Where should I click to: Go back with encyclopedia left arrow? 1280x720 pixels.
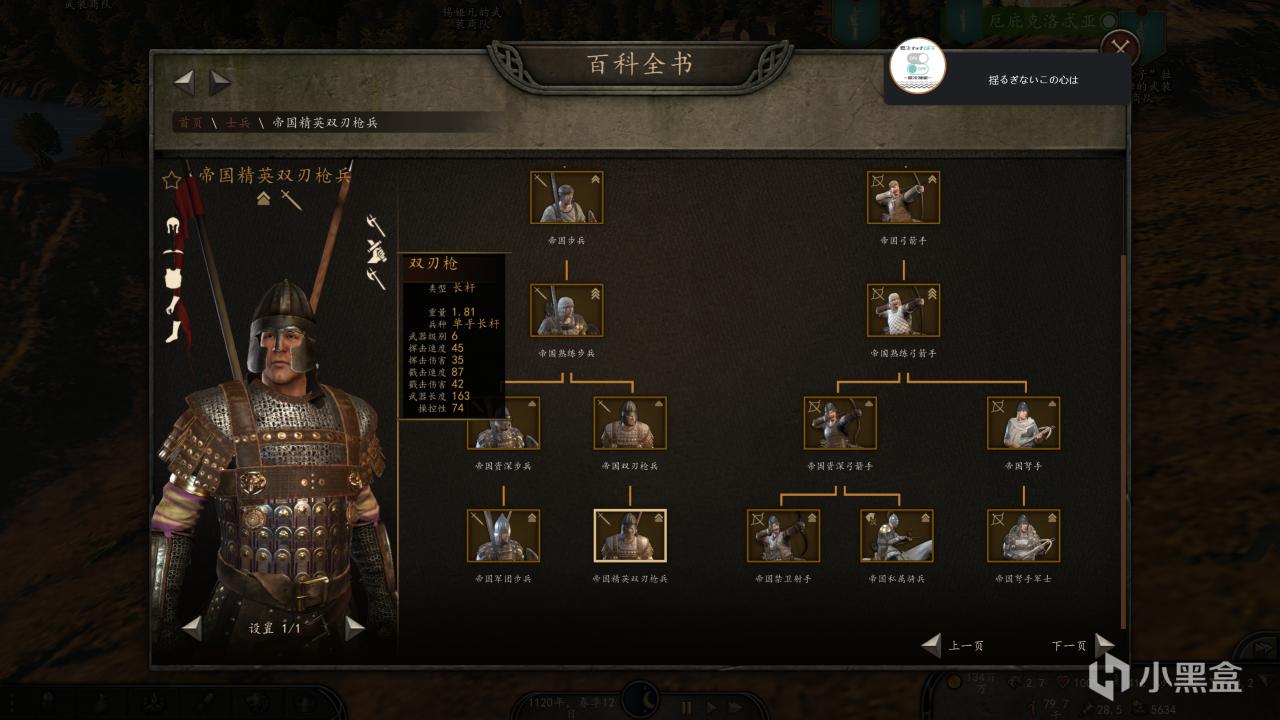pos(184,82)
